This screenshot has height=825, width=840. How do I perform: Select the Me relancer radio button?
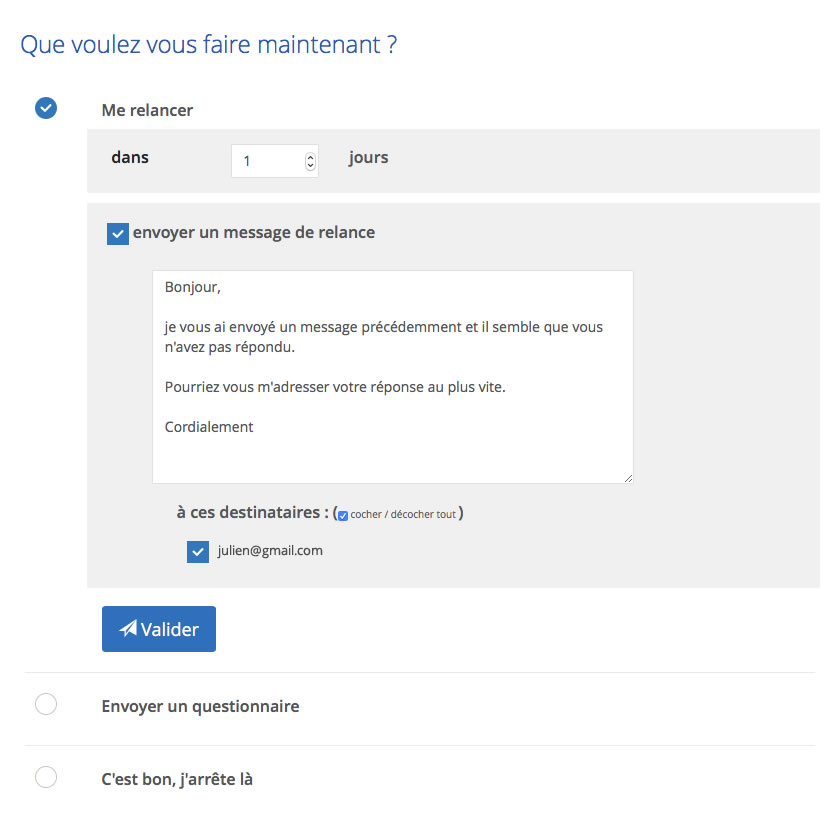(46, 108)
